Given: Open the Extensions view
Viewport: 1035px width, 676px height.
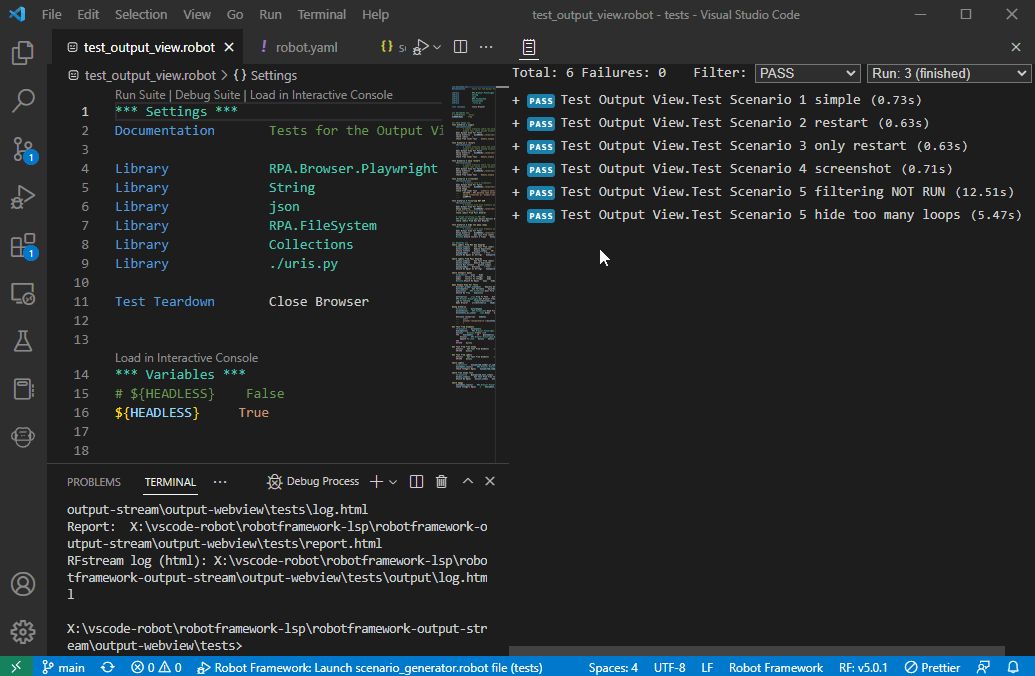Looking at the screenshot, I should [23, 246].
